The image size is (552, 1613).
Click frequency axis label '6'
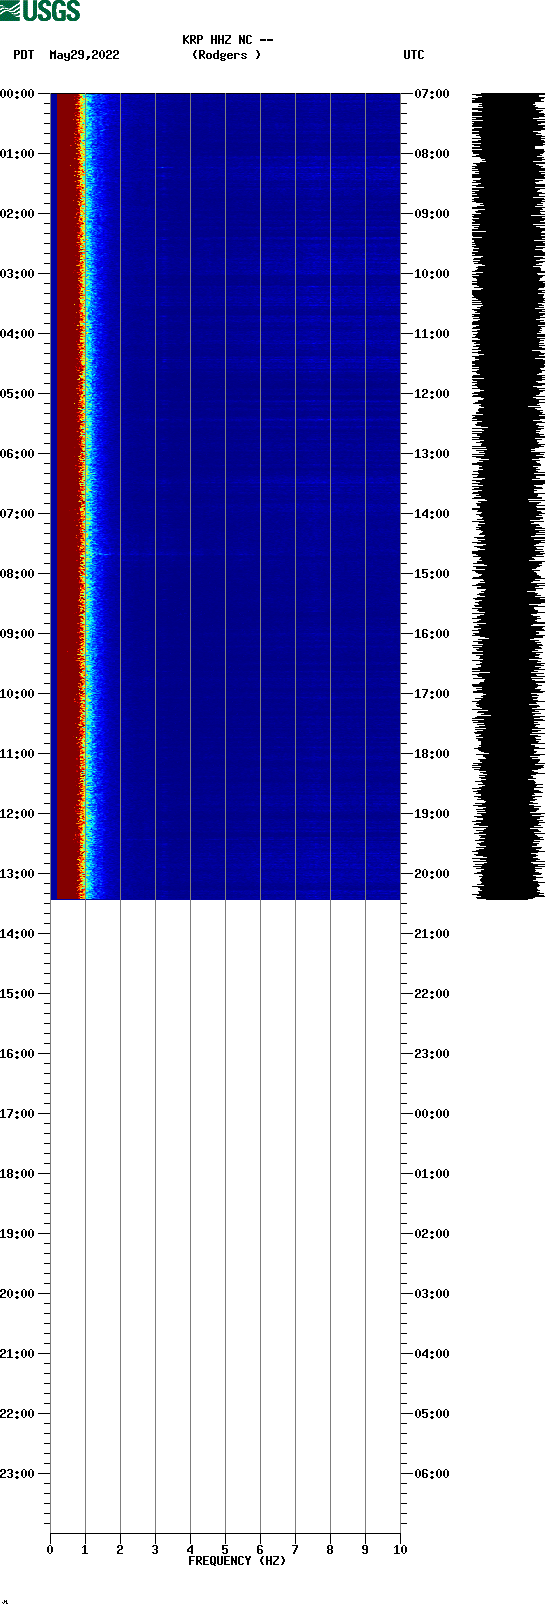pyautogui.click(x=260, y=1550)
